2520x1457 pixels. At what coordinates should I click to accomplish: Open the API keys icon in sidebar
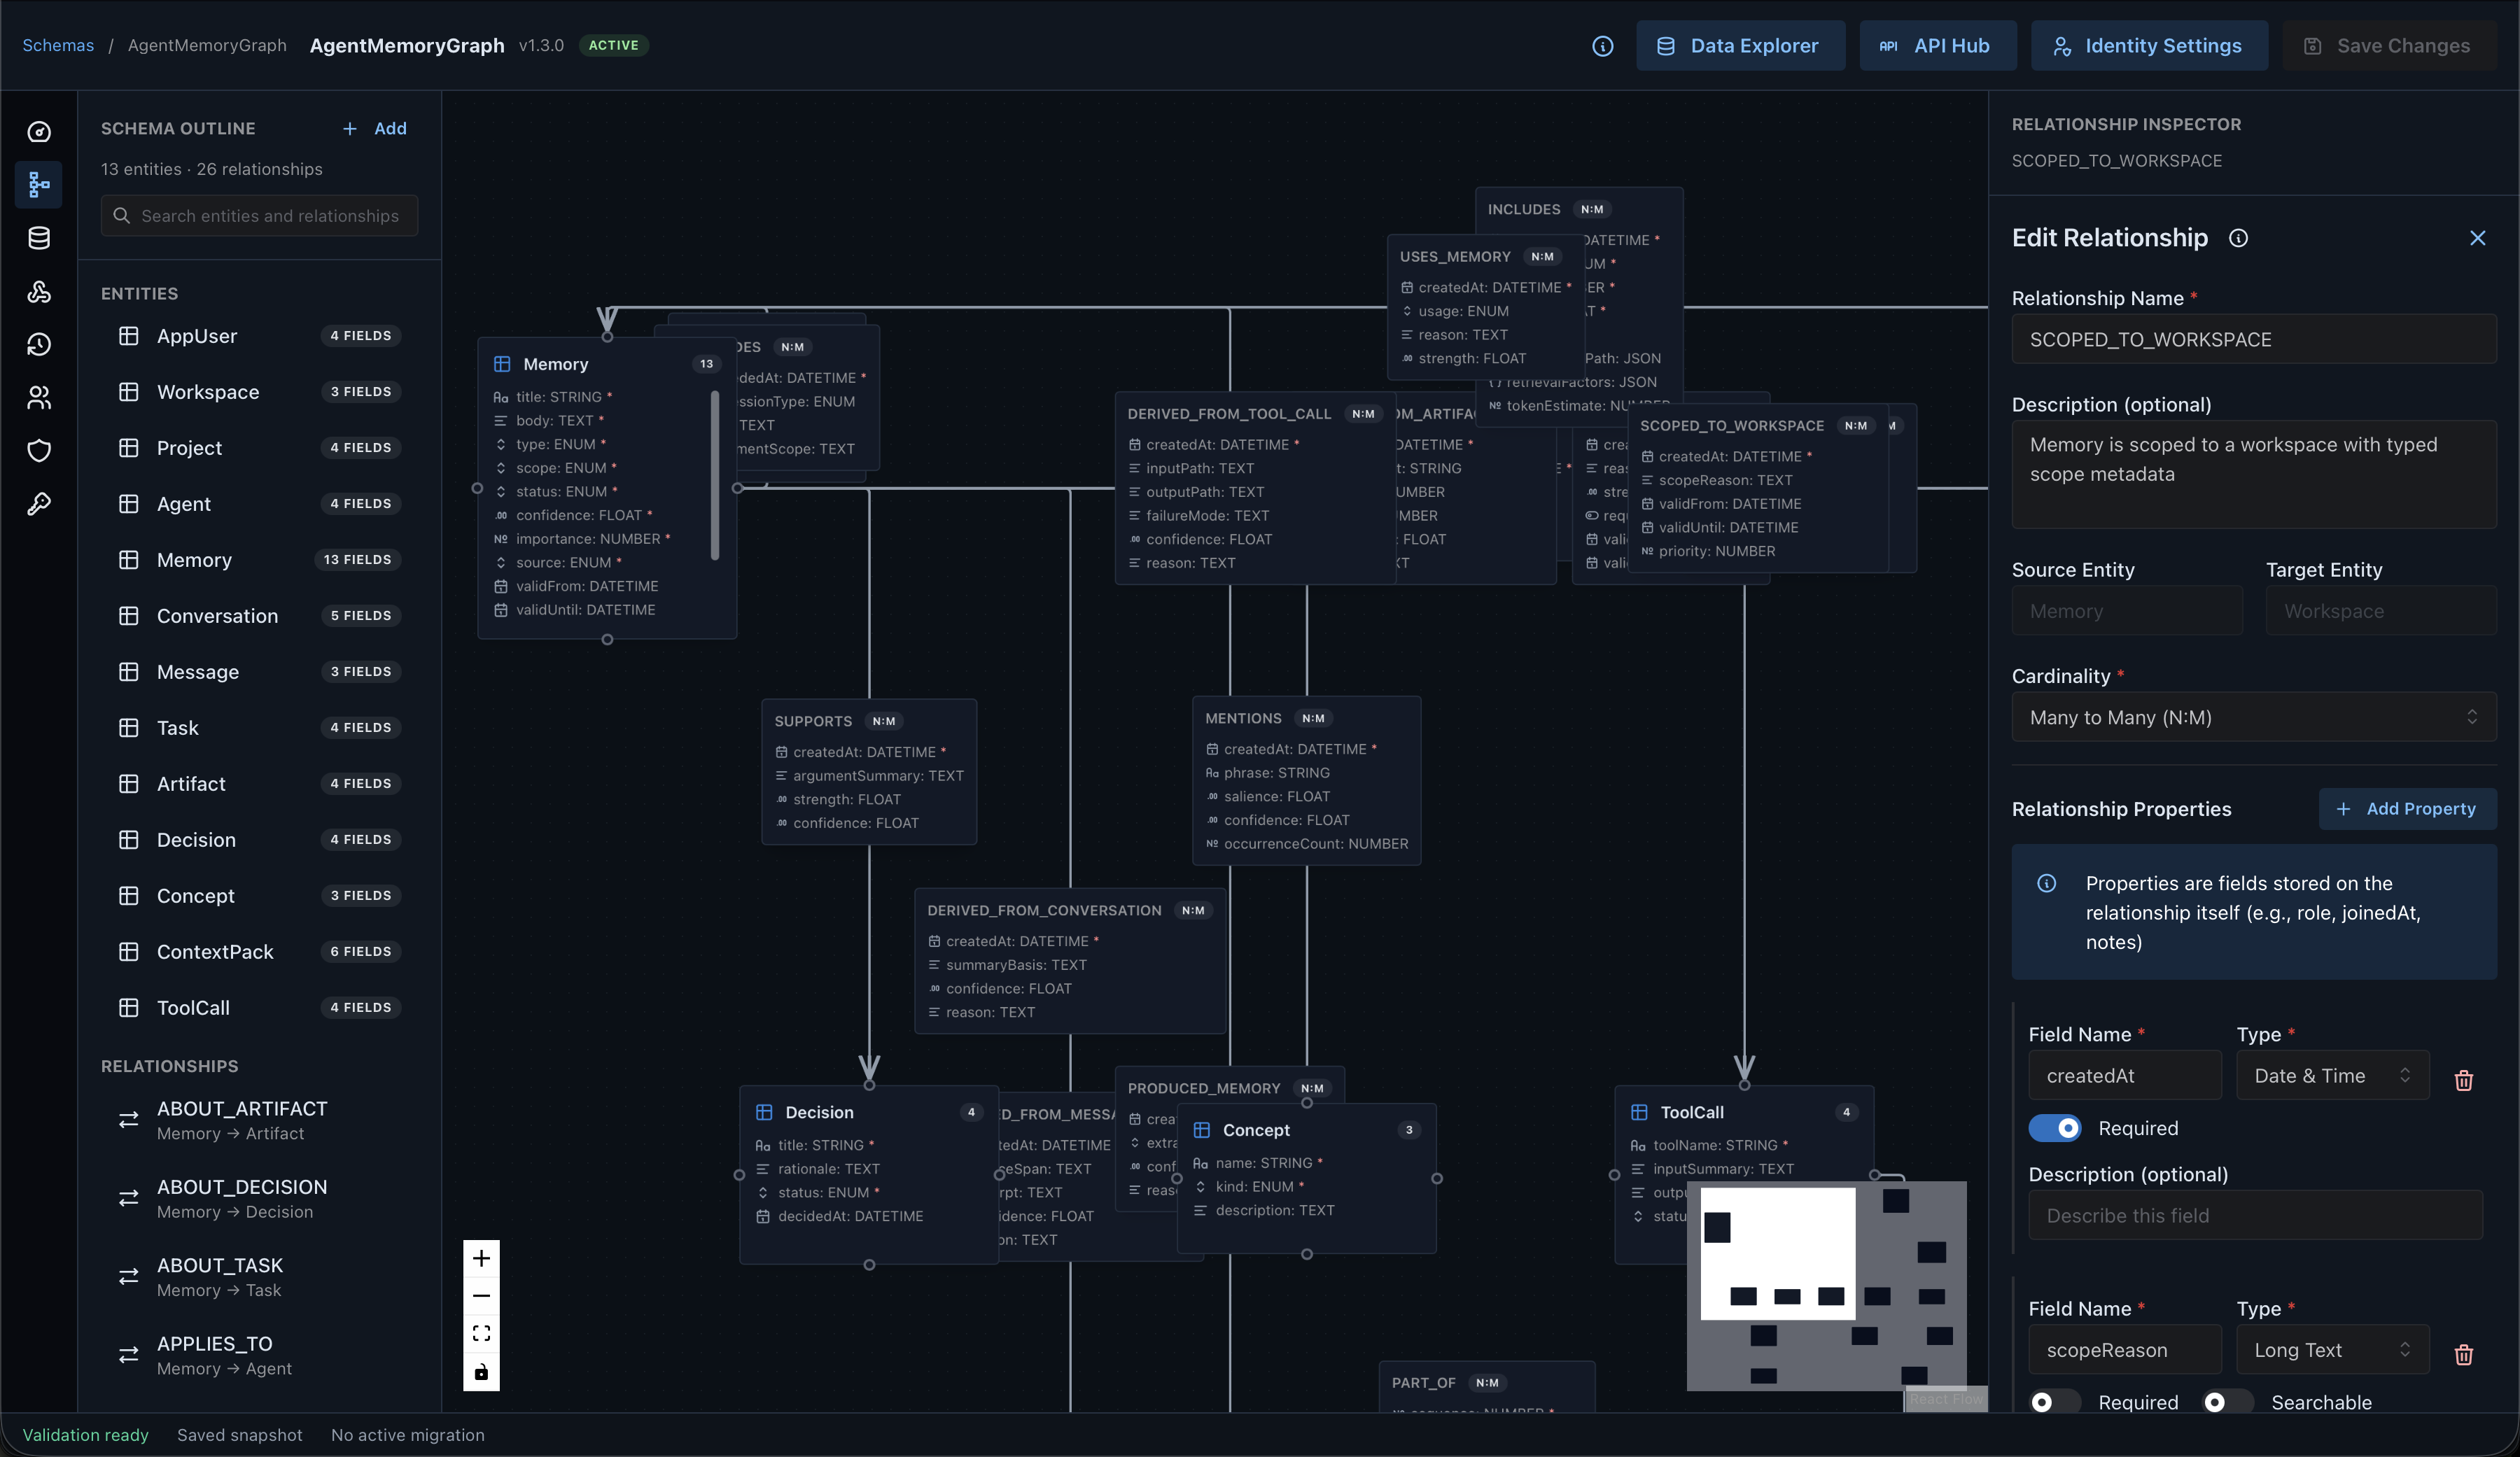tap(39, 504)
